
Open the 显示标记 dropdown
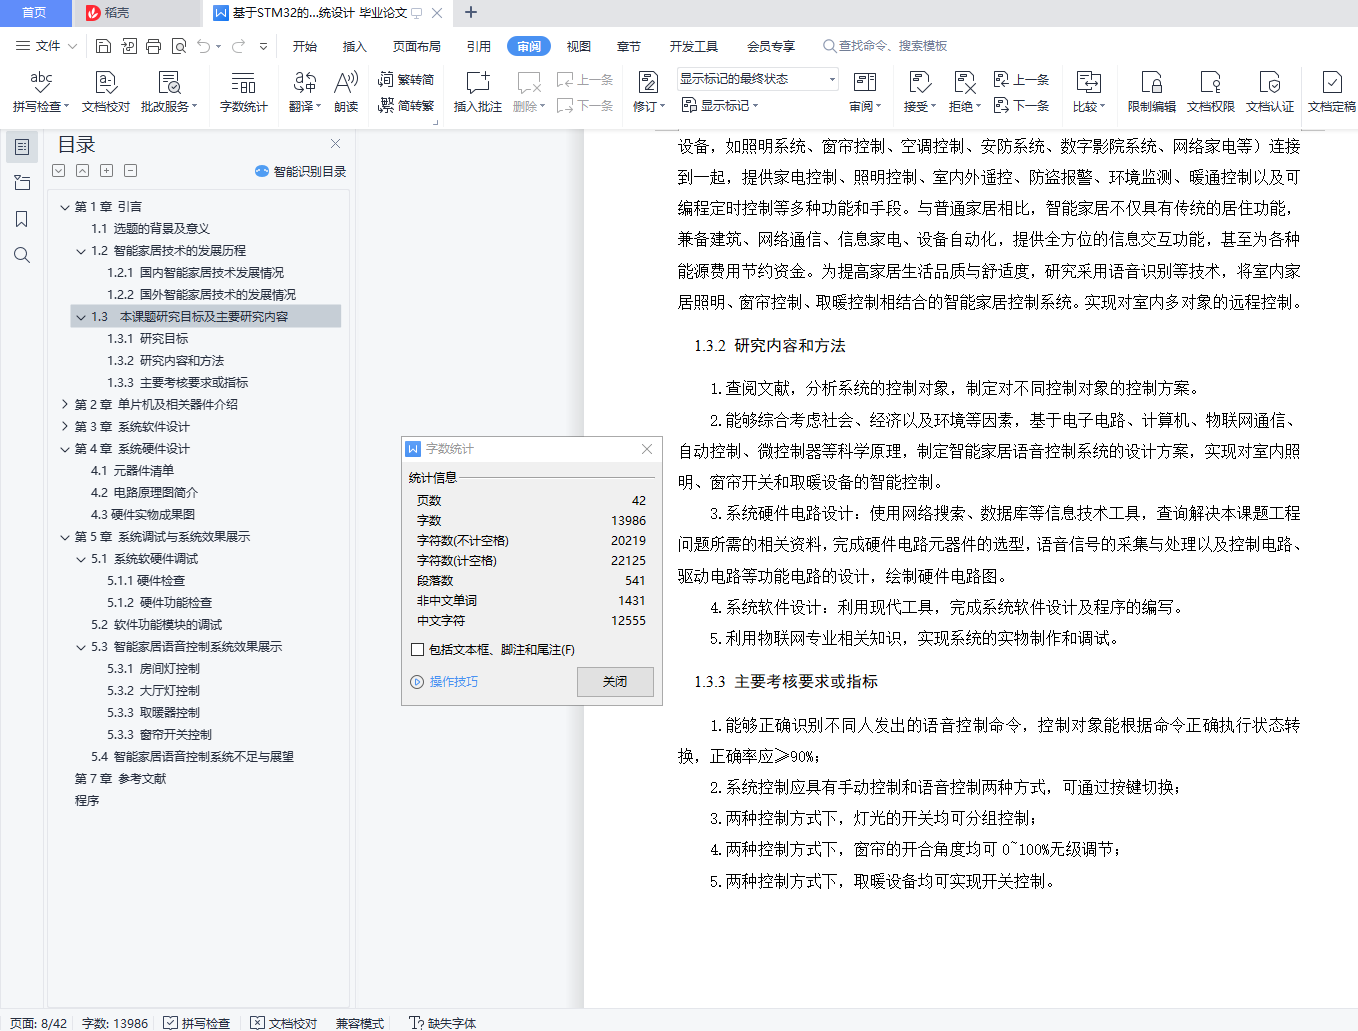click(x=720, y=105)
